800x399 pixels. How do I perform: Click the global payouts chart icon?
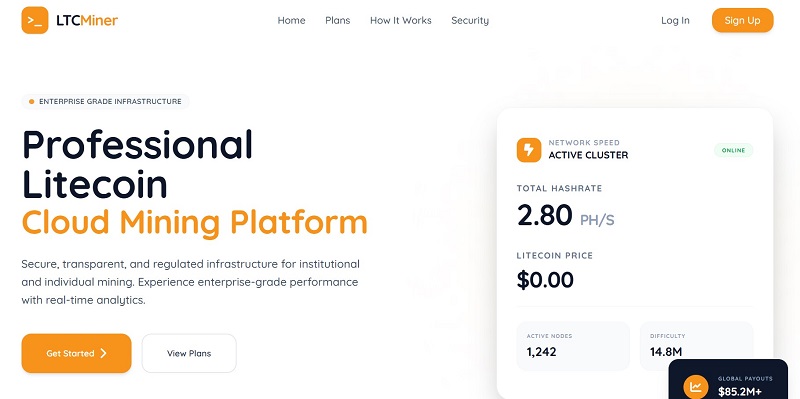695,387
